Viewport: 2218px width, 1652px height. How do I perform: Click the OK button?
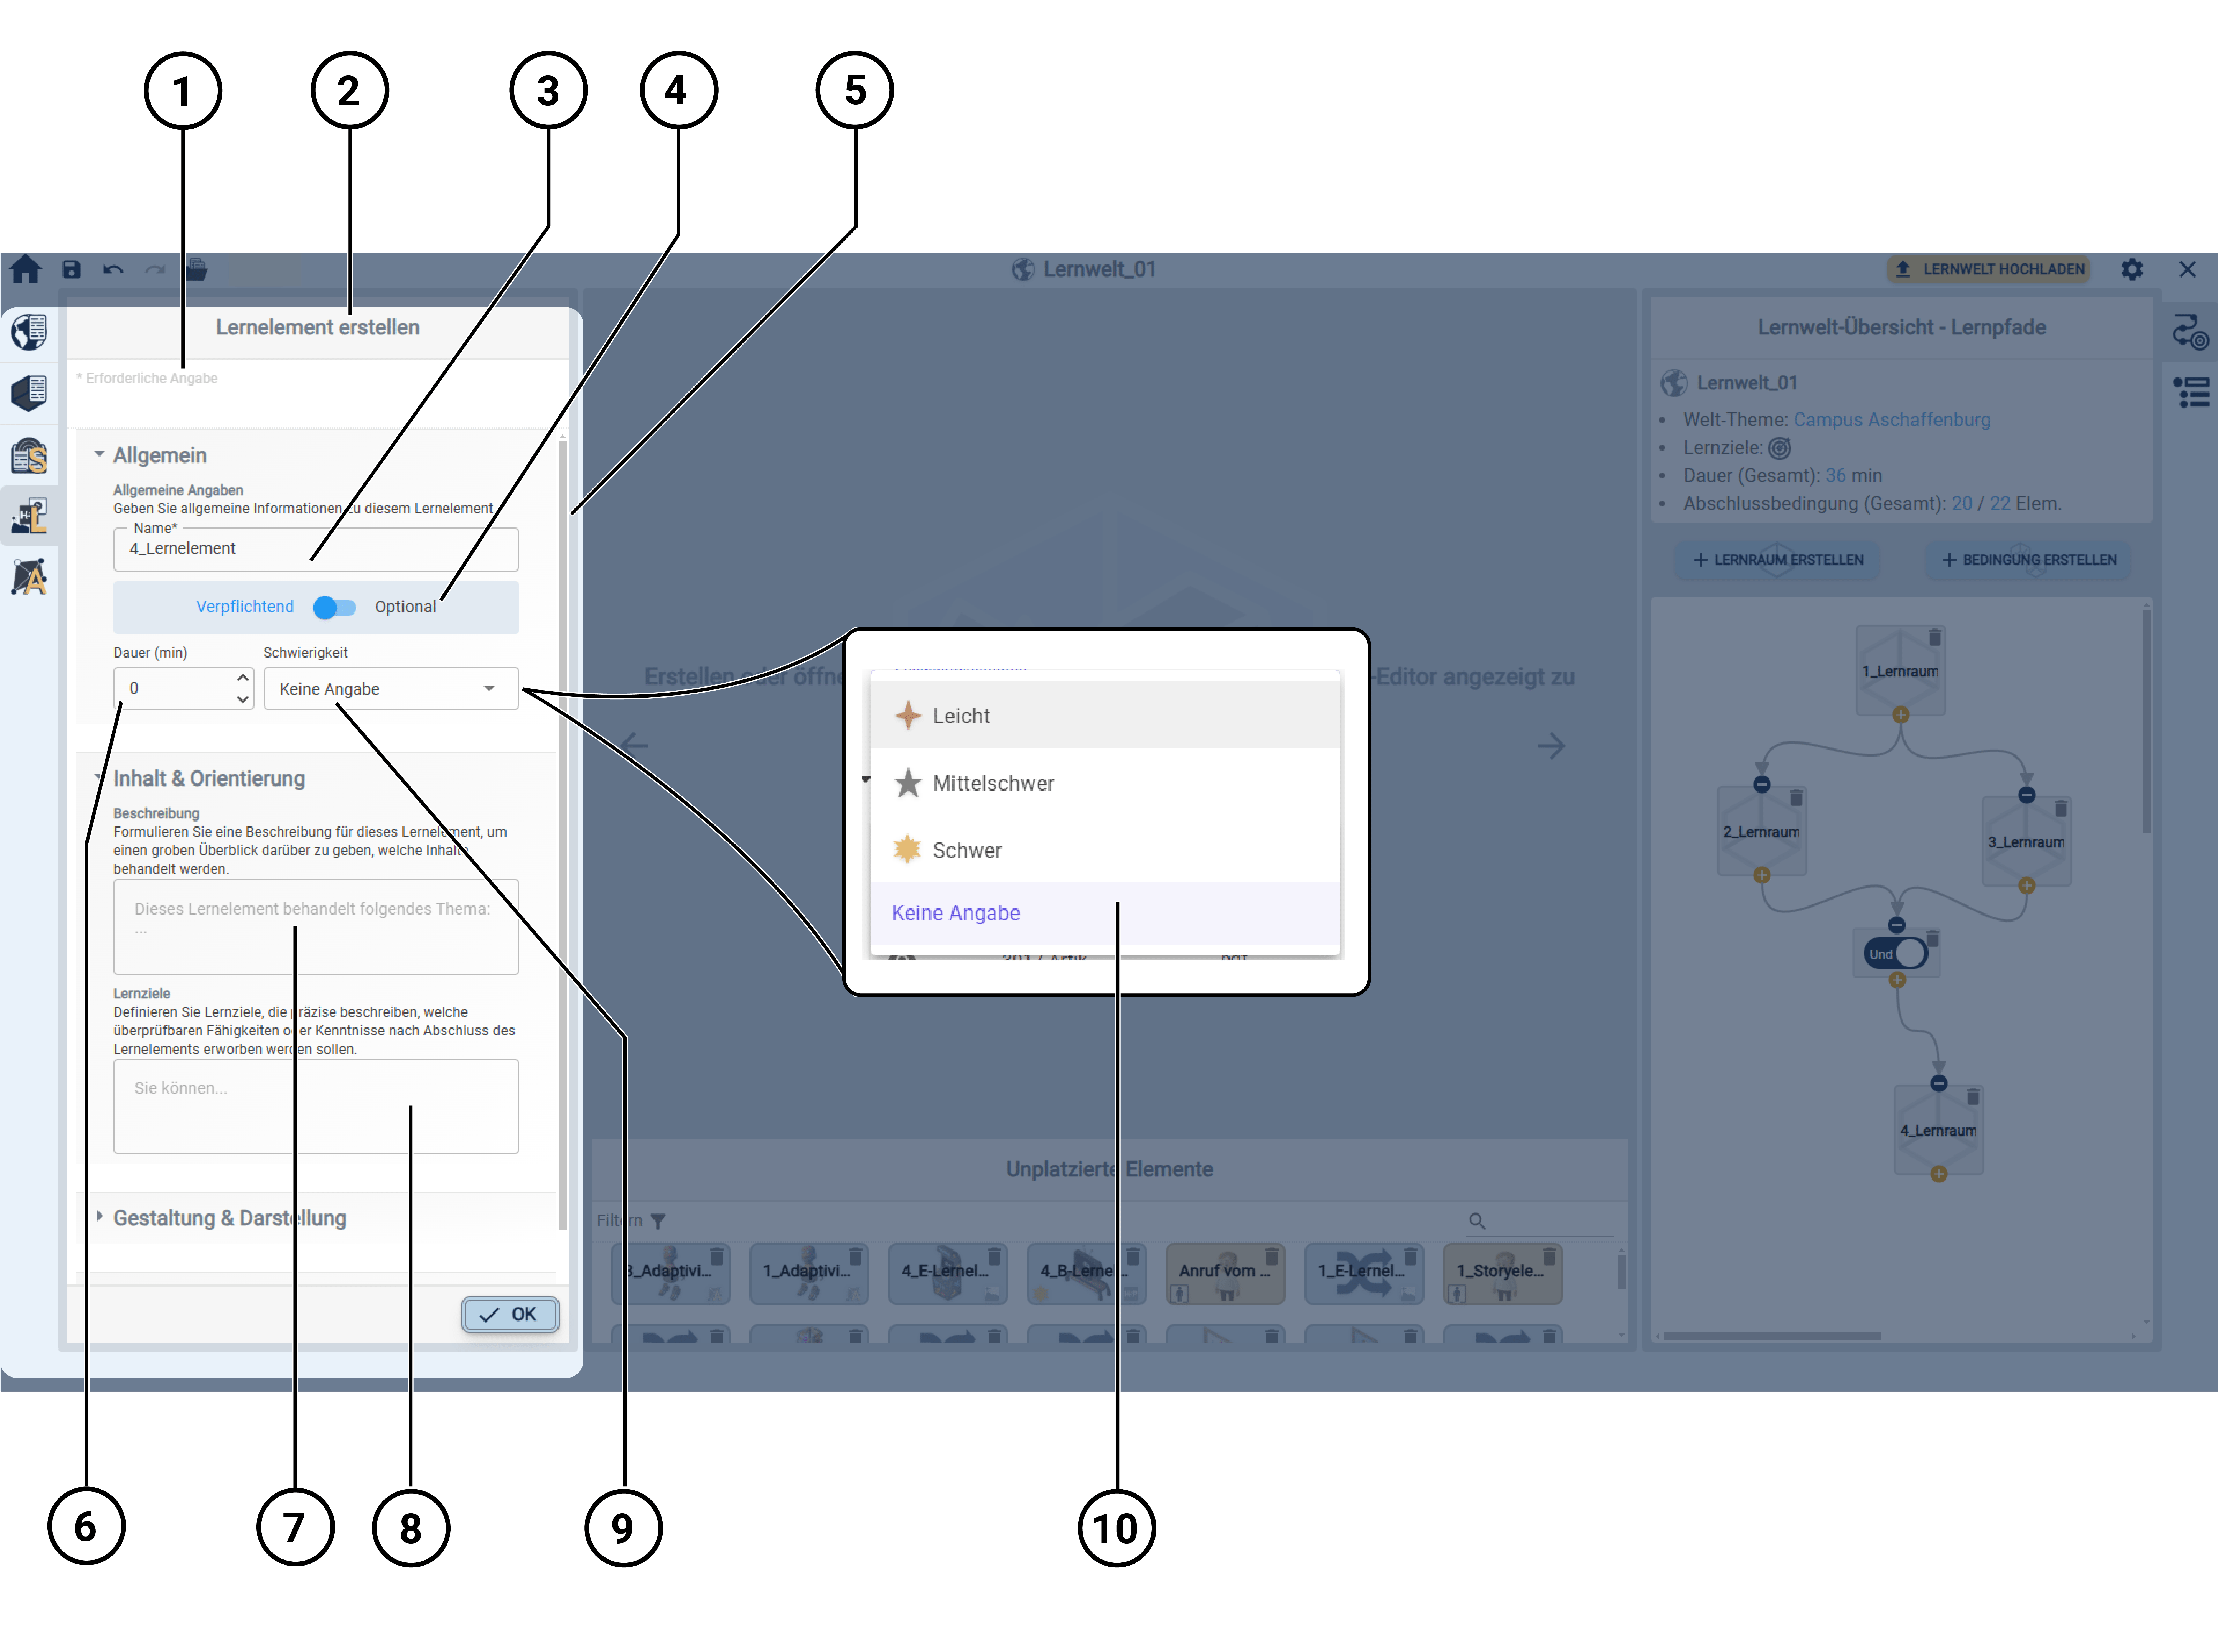pyautogui.click(x=510, y=1314)
